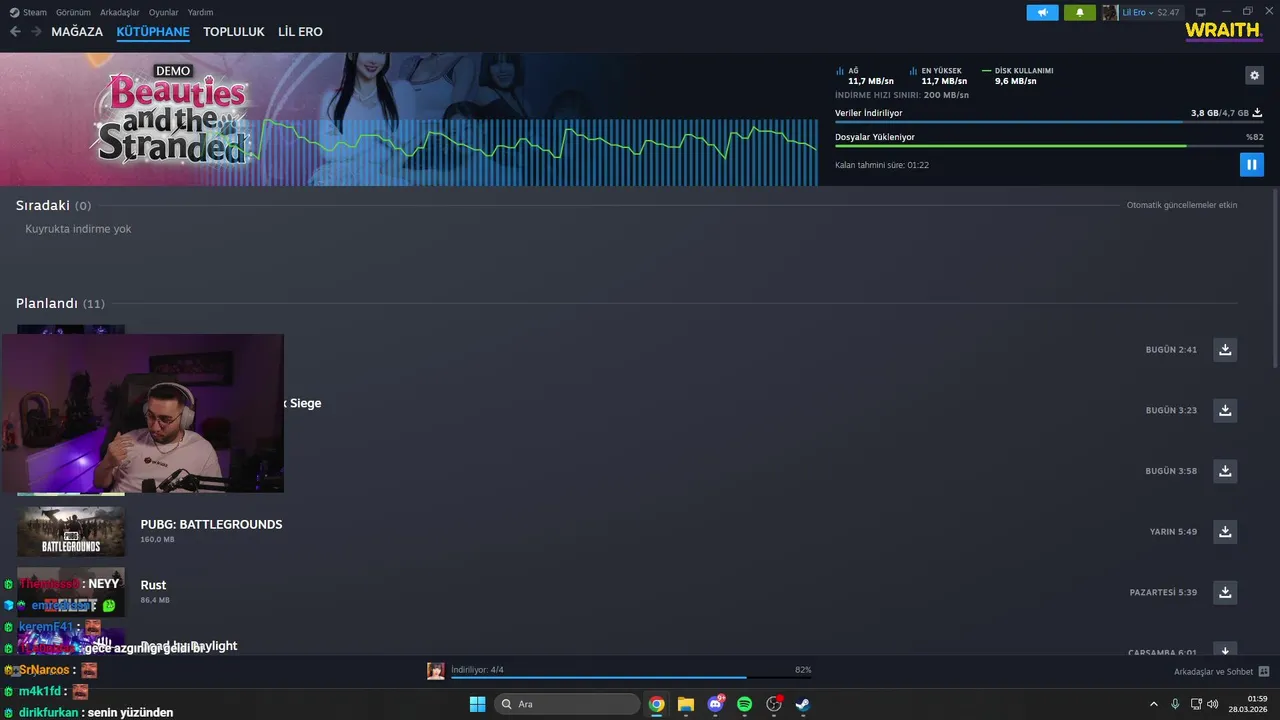Click the footer download progress bar
The height and width of the screenshot is (720, 1280).
[x=631, y=677]
